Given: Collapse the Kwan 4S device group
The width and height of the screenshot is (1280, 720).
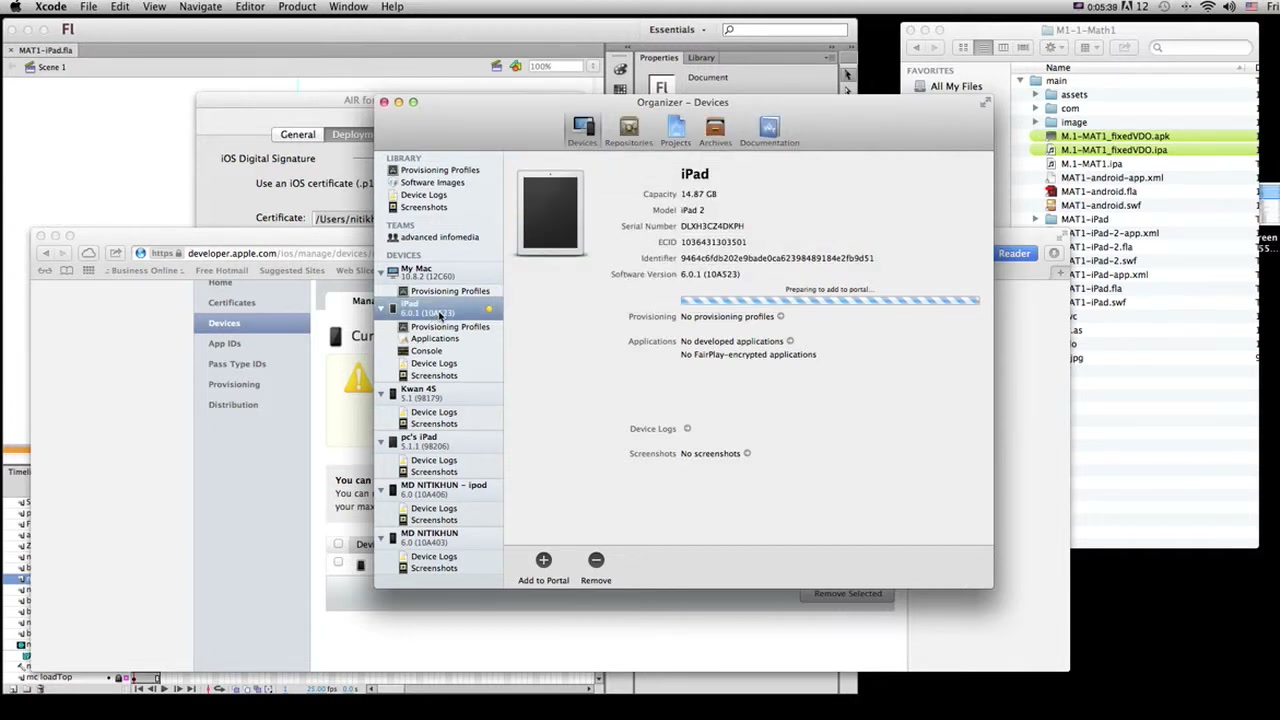Looking at the screenshot, I should click(x=380, y=393).
